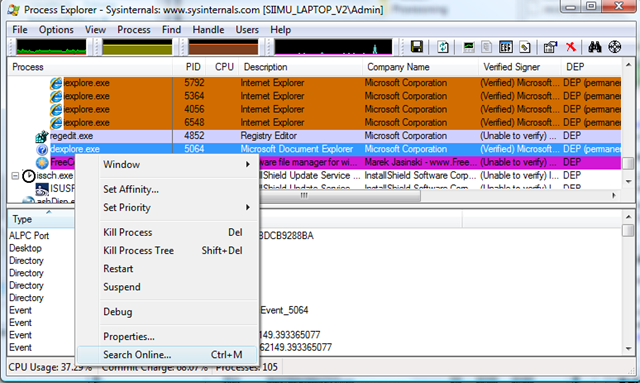Toggle the lower pane toolbar icon
The height and width of the screenshot is (383, 640).
tap(506, 47)
